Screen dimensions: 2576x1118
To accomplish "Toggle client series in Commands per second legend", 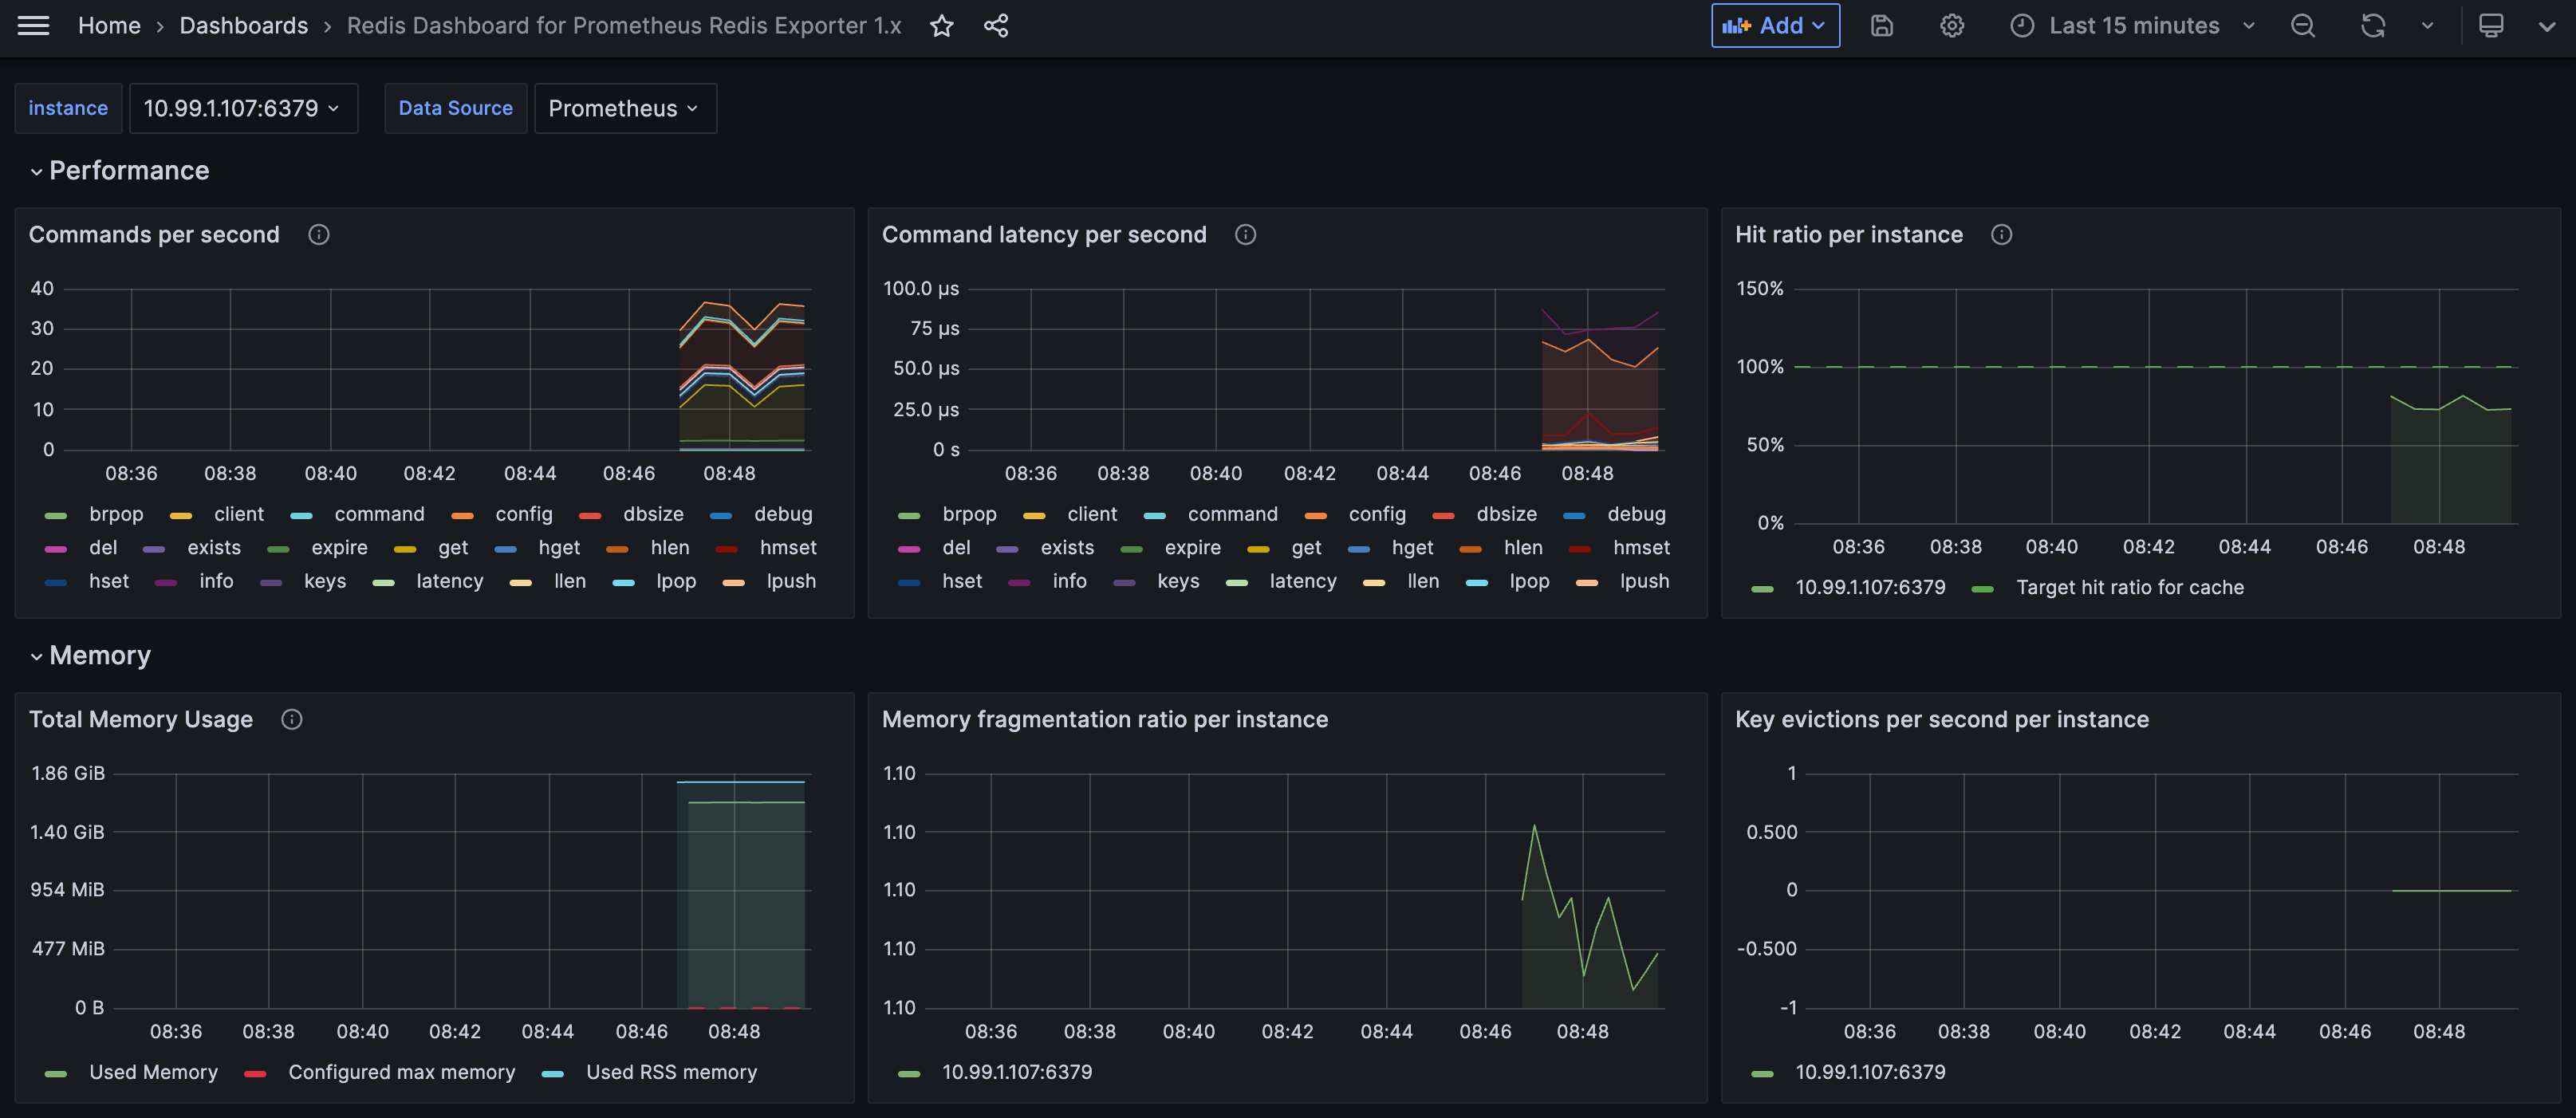I will pos(239,515).
